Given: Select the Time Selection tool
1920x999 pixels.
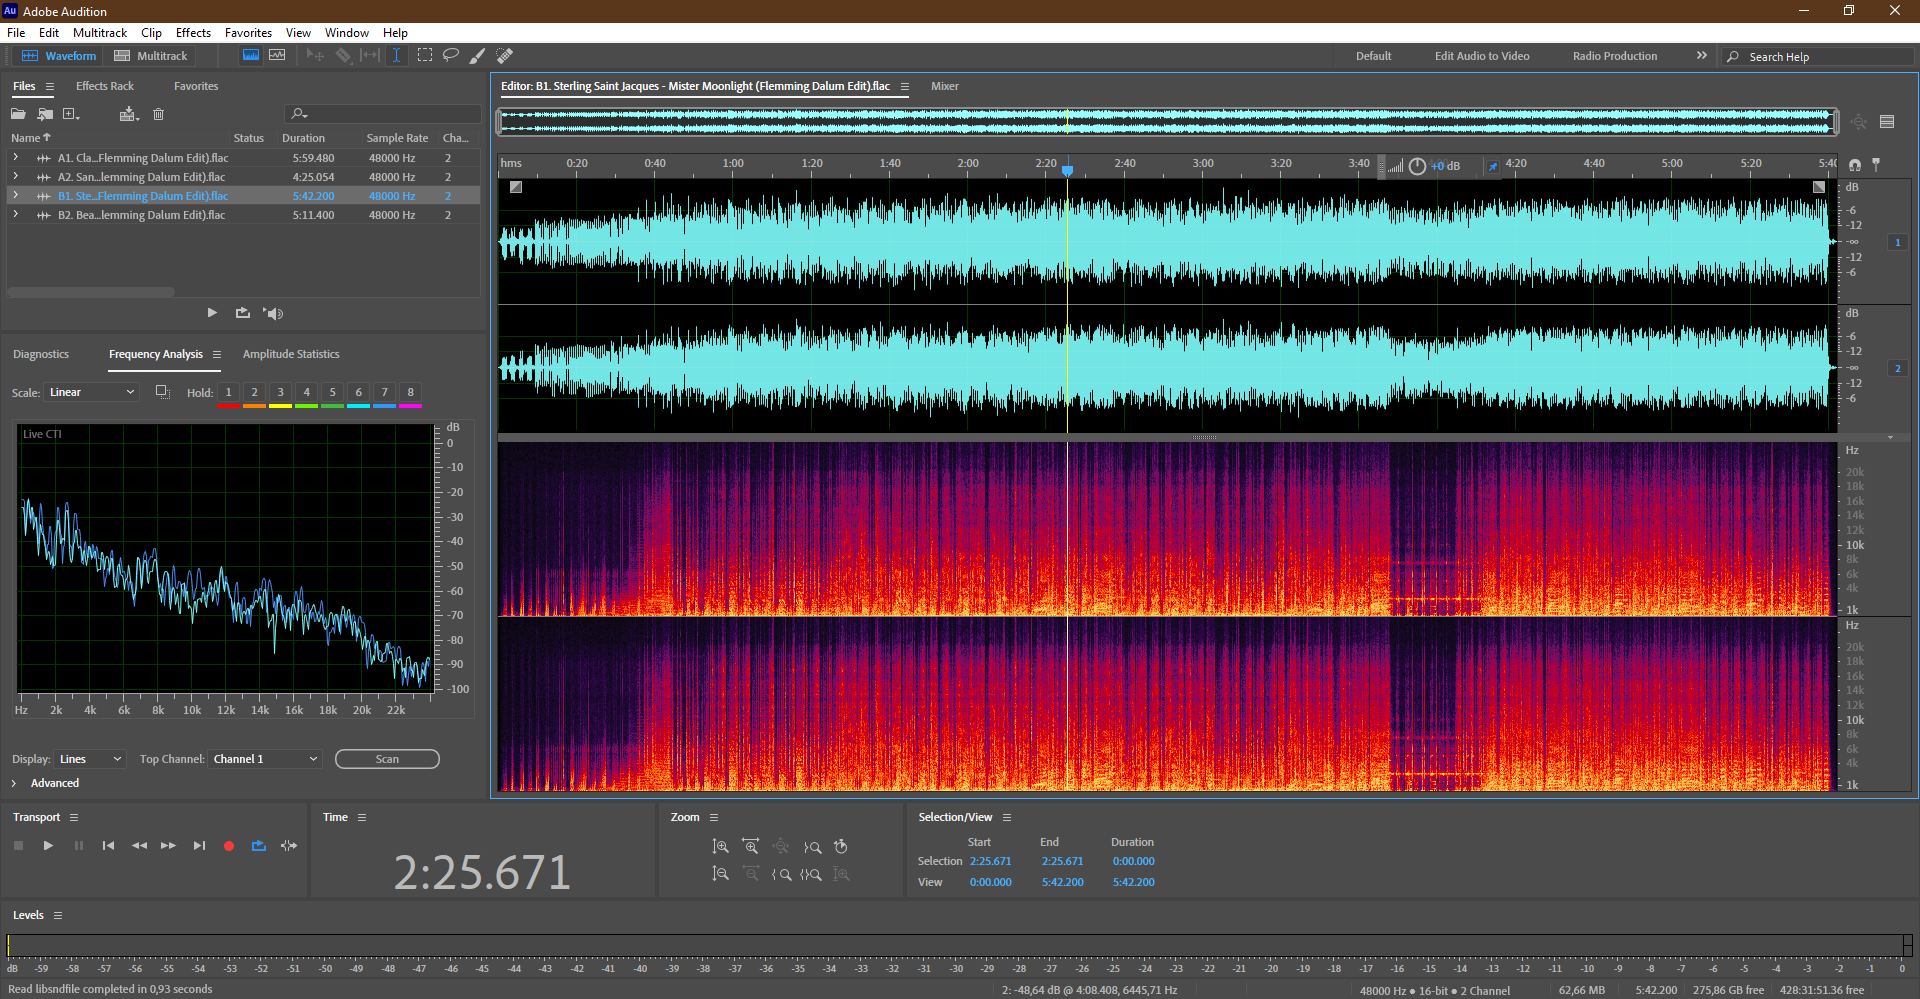Looking at the screenshot, I should coord(396,56).
